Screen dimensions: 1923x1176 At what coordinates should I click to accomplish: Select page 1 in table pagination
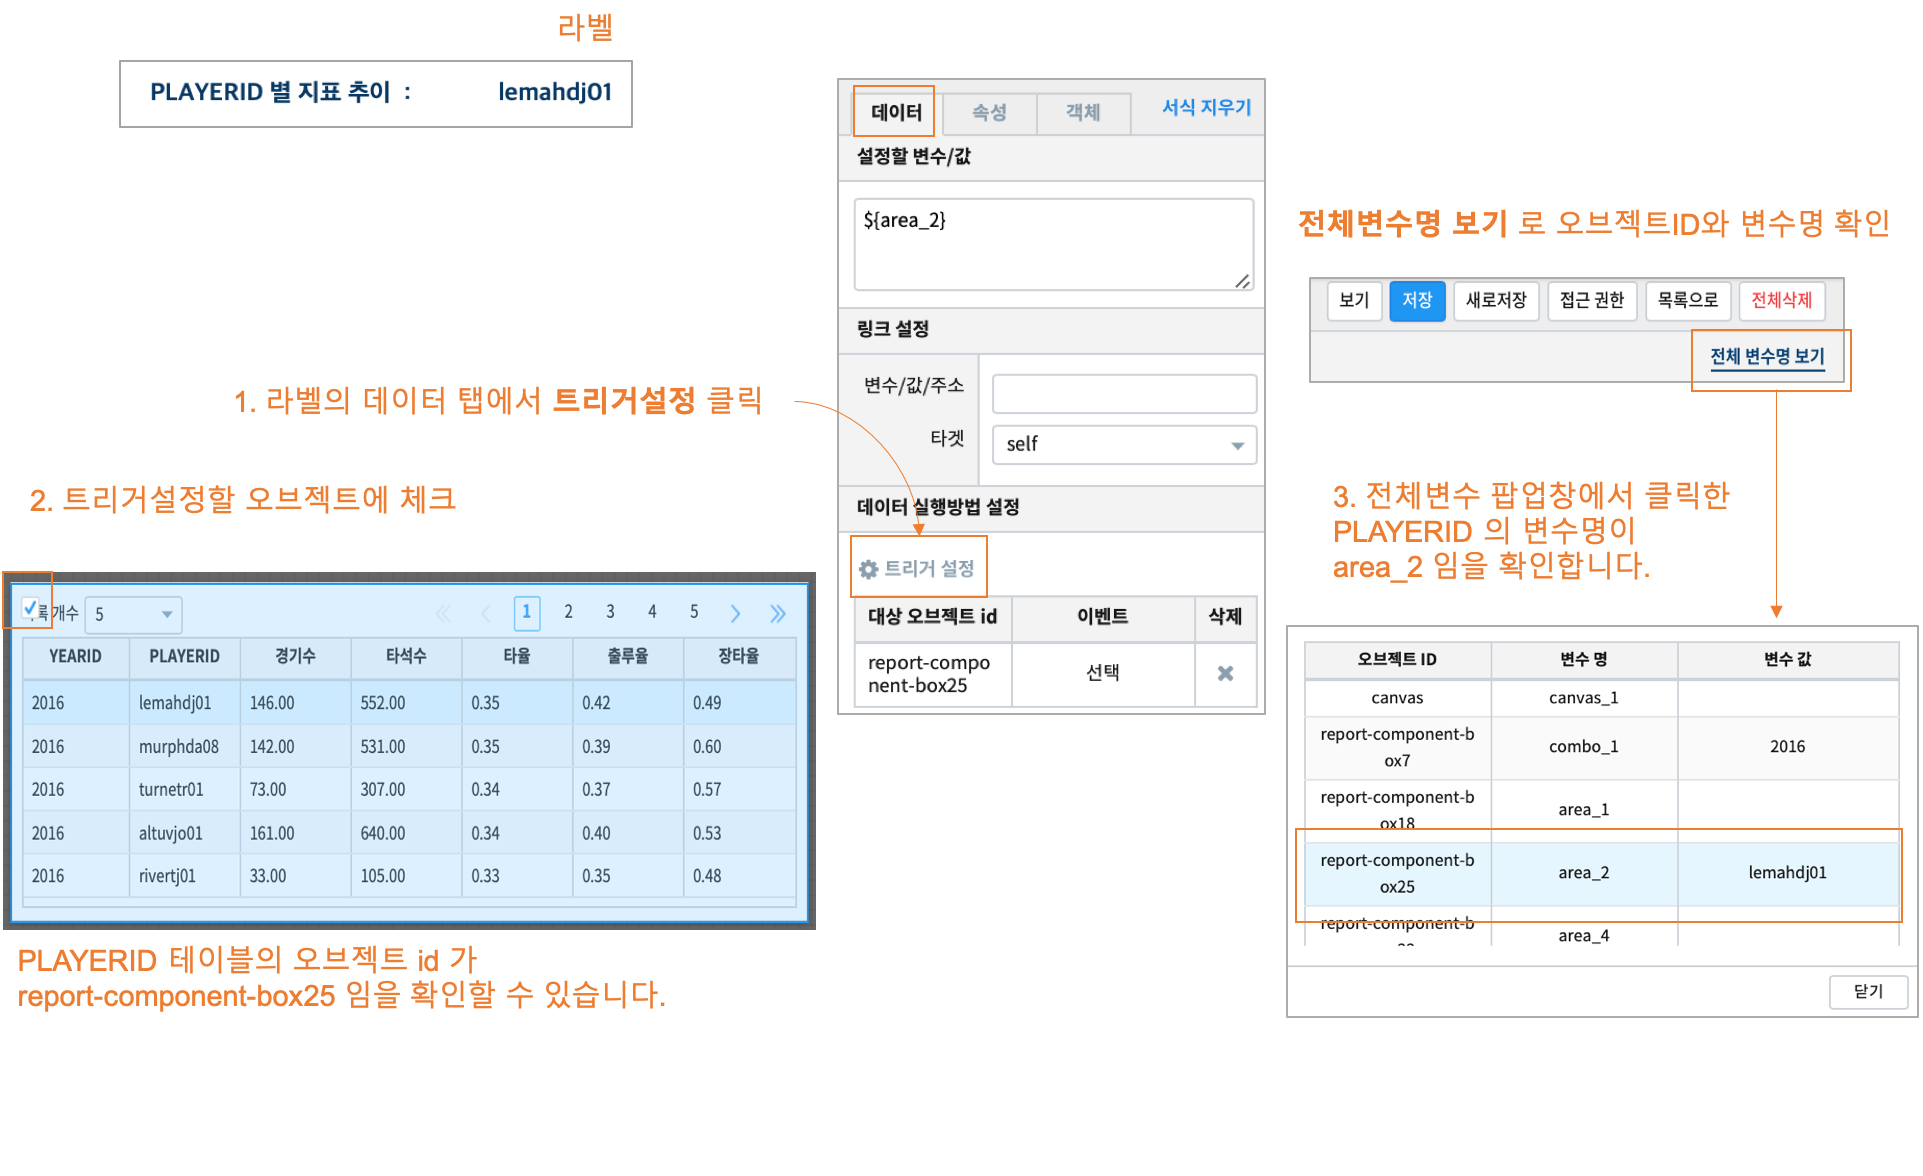[x=527, y=613]
